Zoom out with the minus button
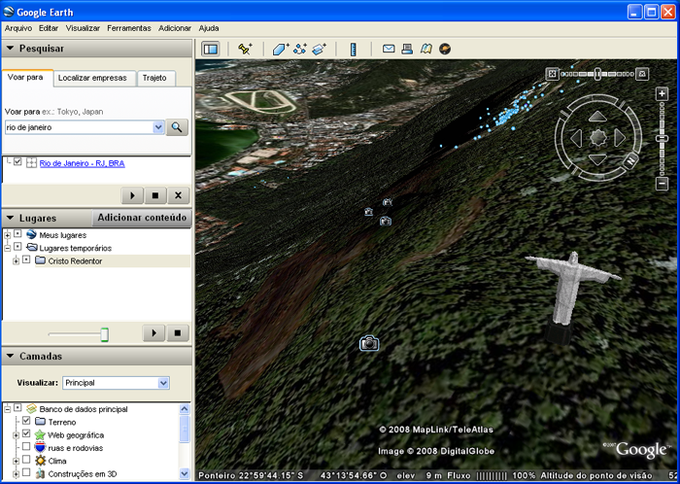680x484 pixels. coord(662,184)
